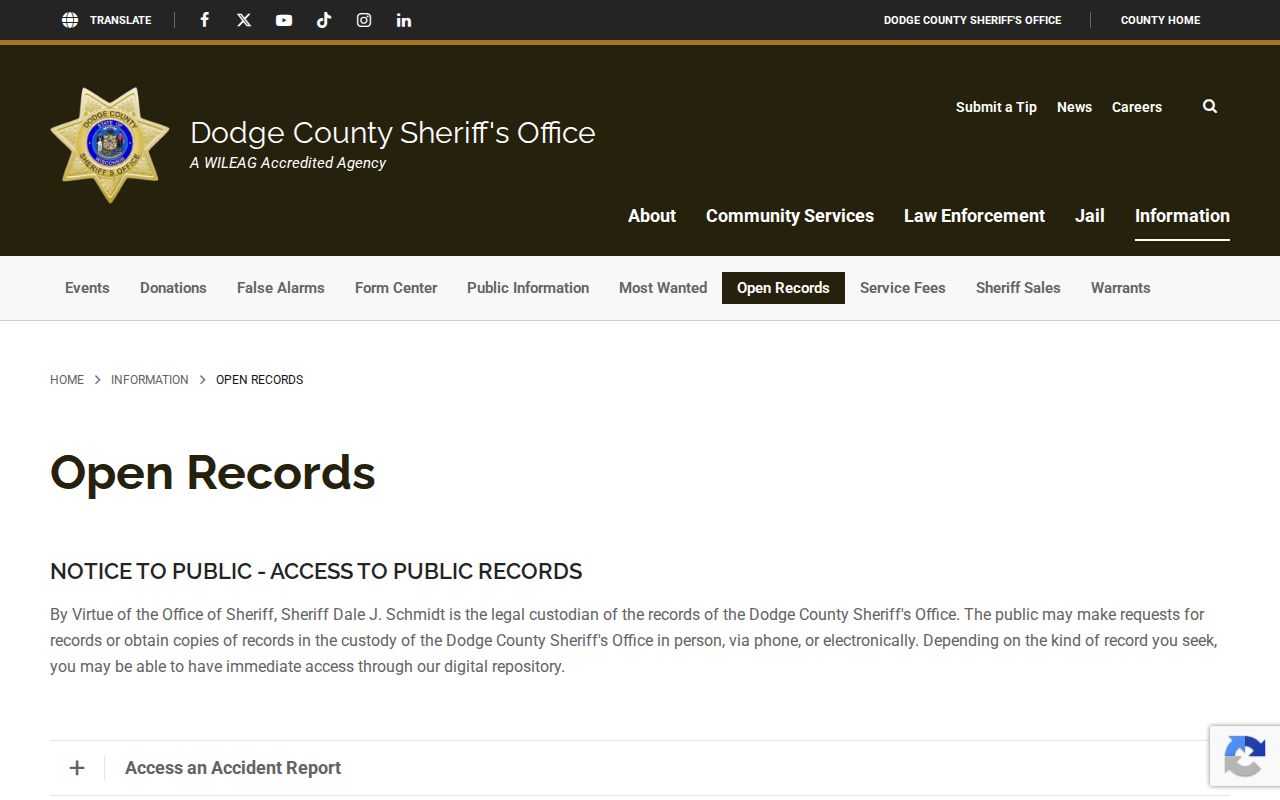Open the LinkedIn icon
Screen dimensions: 1280x800
point(404,20)
